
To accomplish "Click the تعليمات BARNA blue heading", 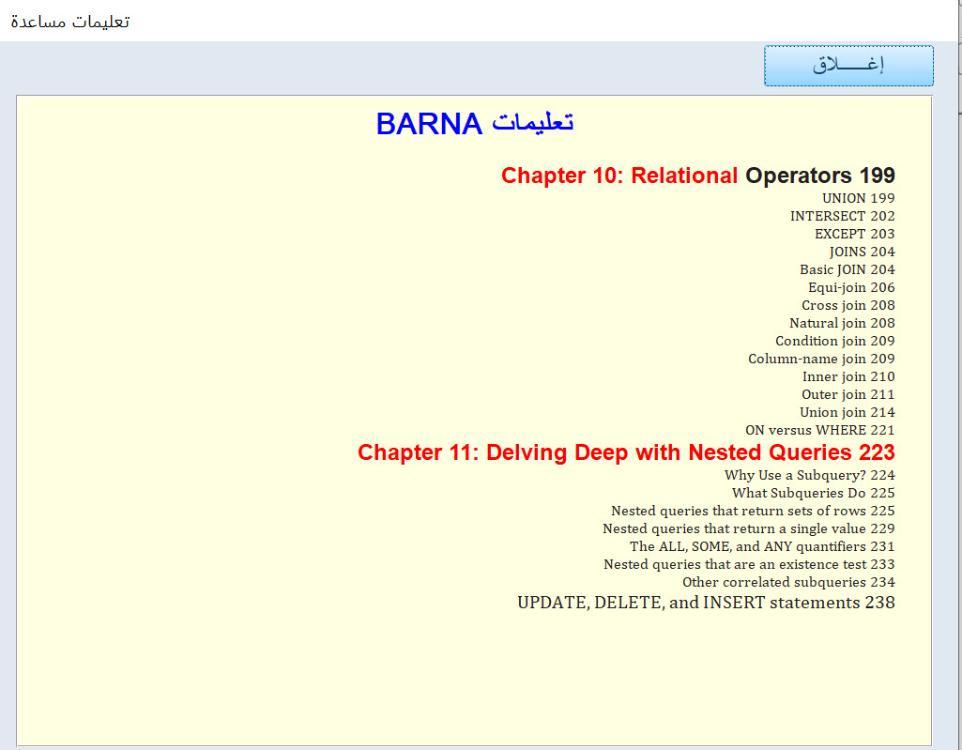I will (475, 124).
